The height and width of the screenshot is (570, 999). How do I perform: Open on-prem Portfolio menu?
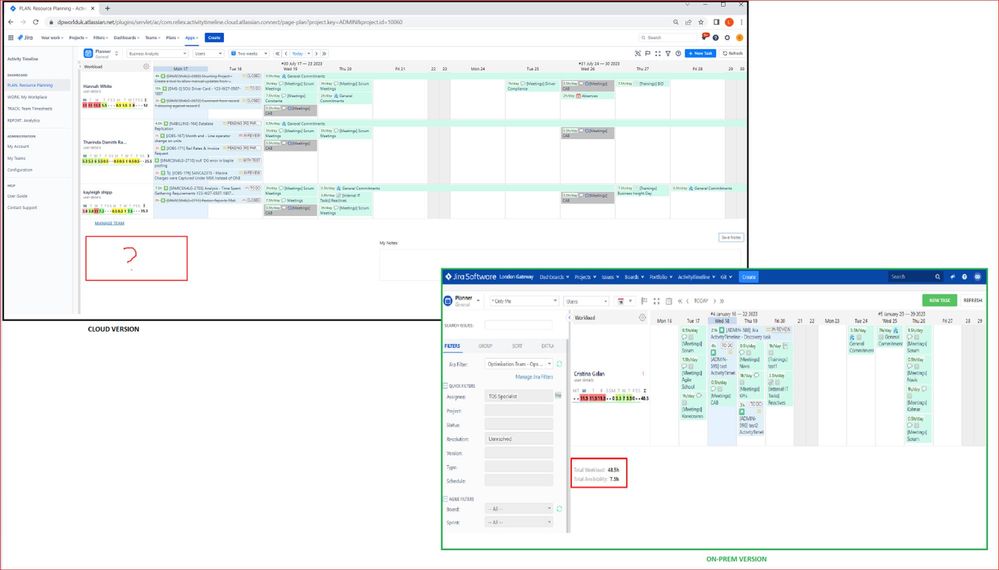pos(661,276)
